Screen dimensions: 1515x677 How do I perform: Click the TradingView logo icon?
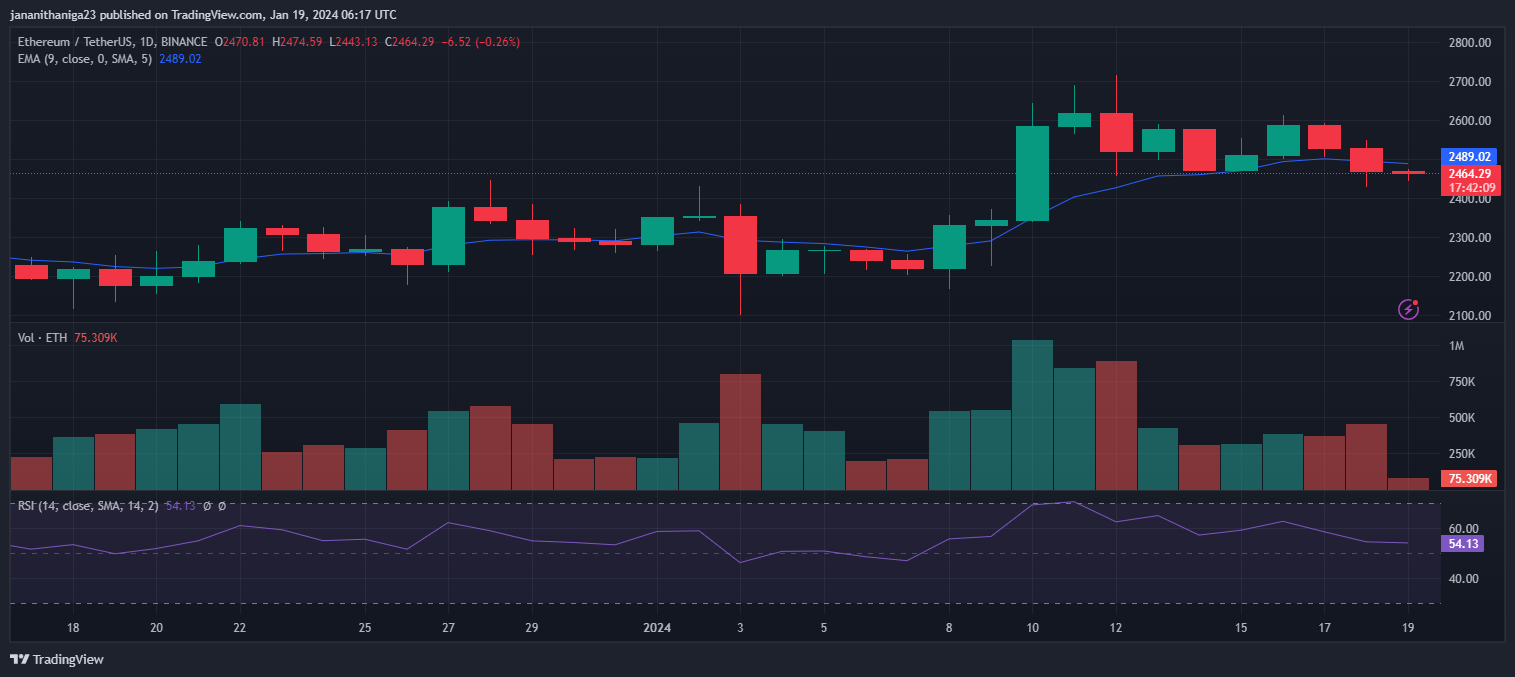pyautogui.click(x=19, y=659)
